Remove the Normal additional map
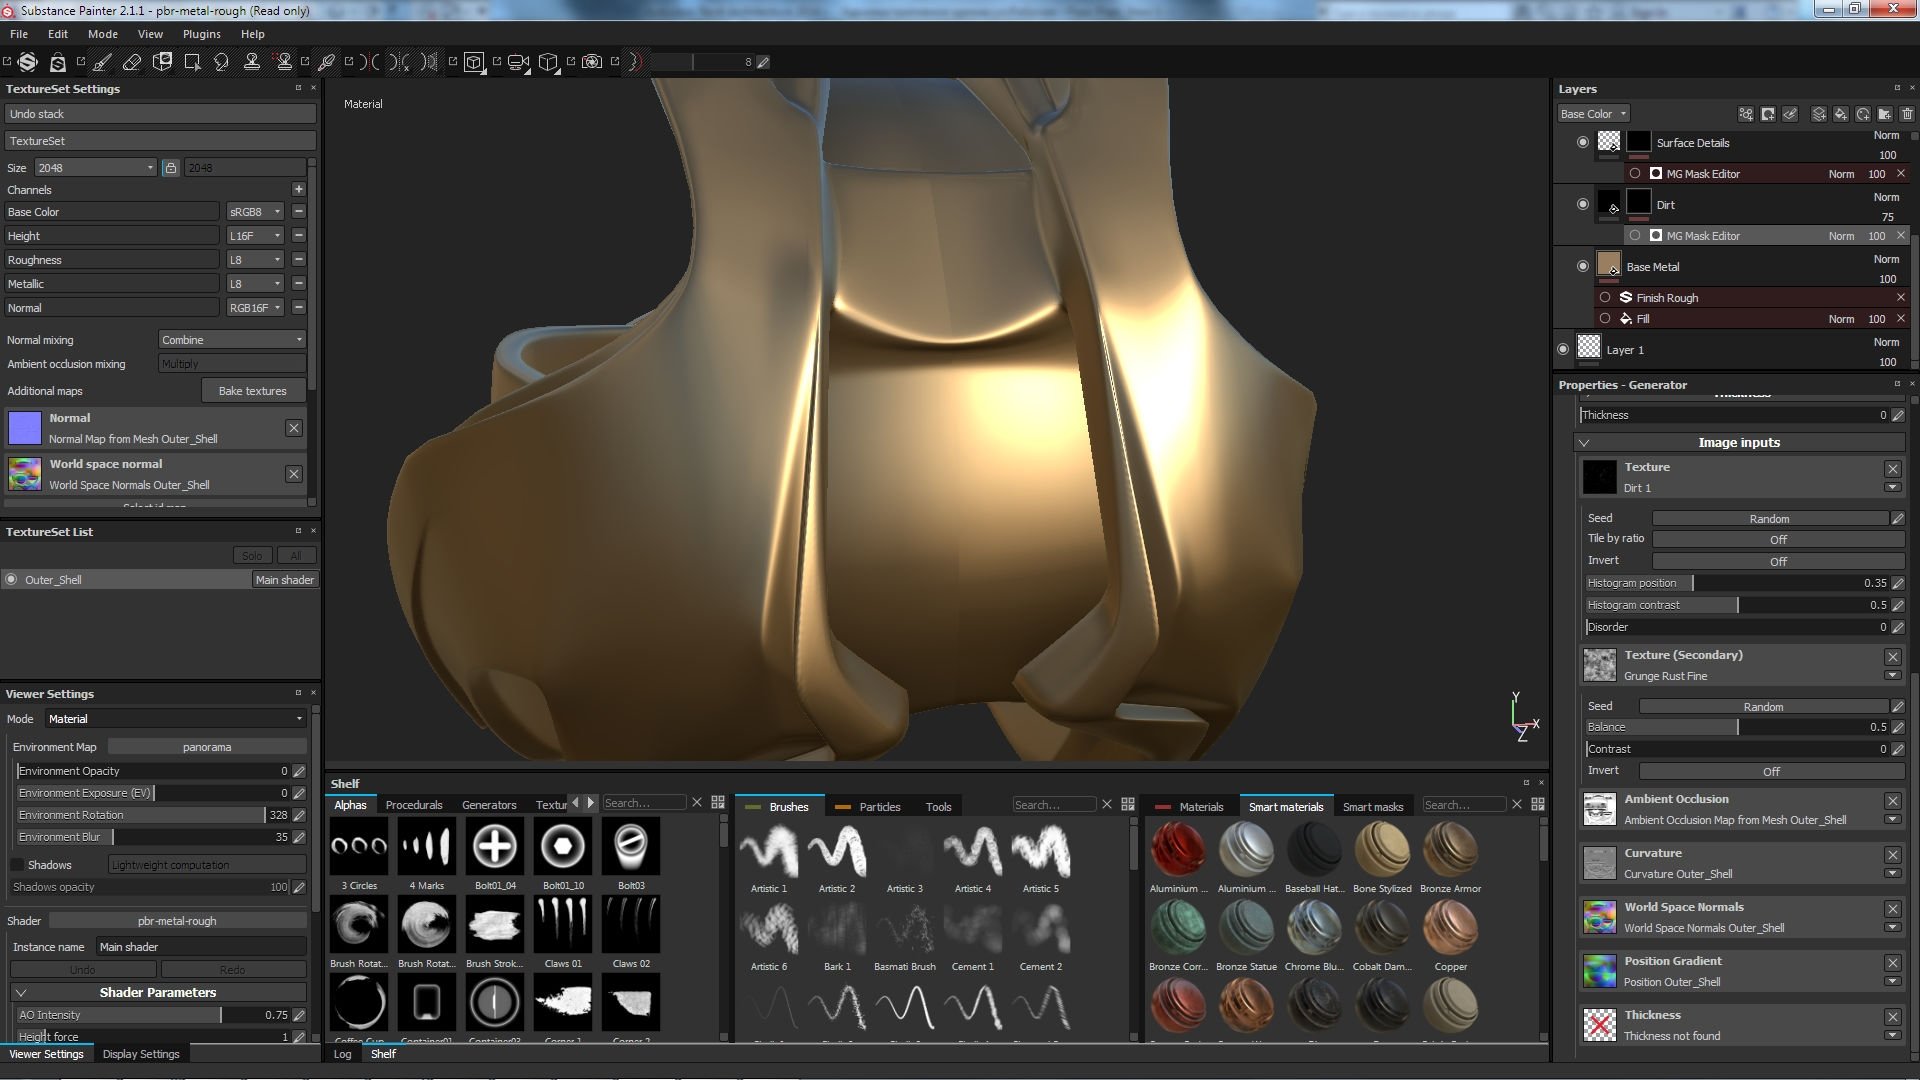 tap(294, 428)
